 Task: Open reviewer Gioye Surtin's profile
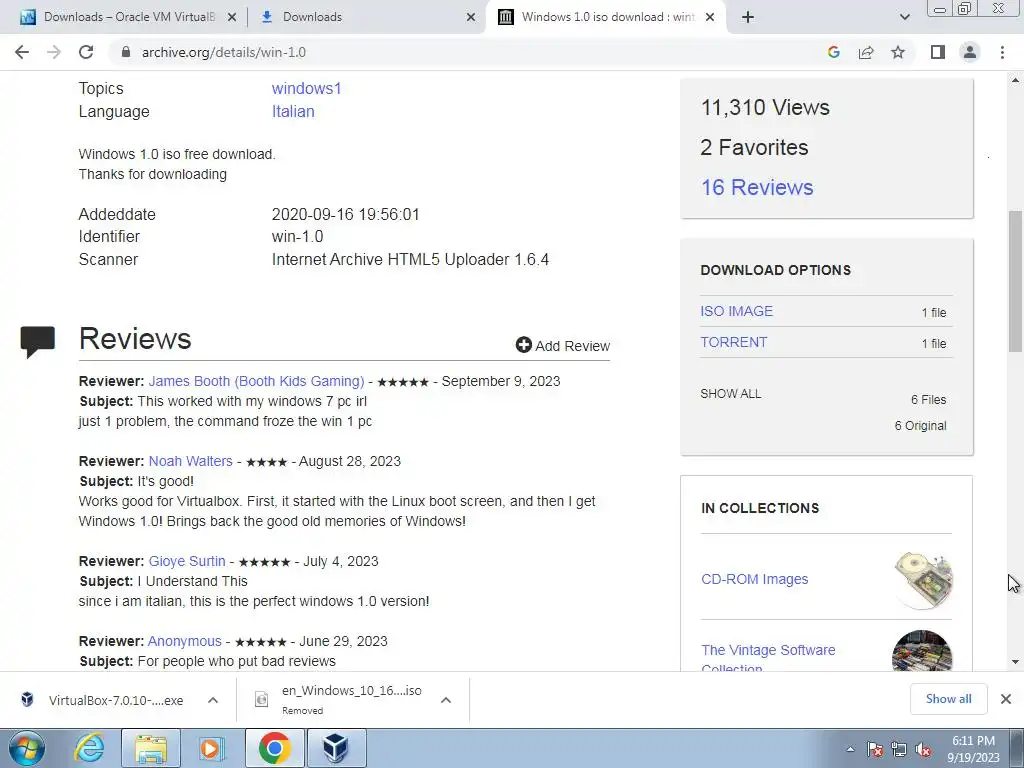187,561
